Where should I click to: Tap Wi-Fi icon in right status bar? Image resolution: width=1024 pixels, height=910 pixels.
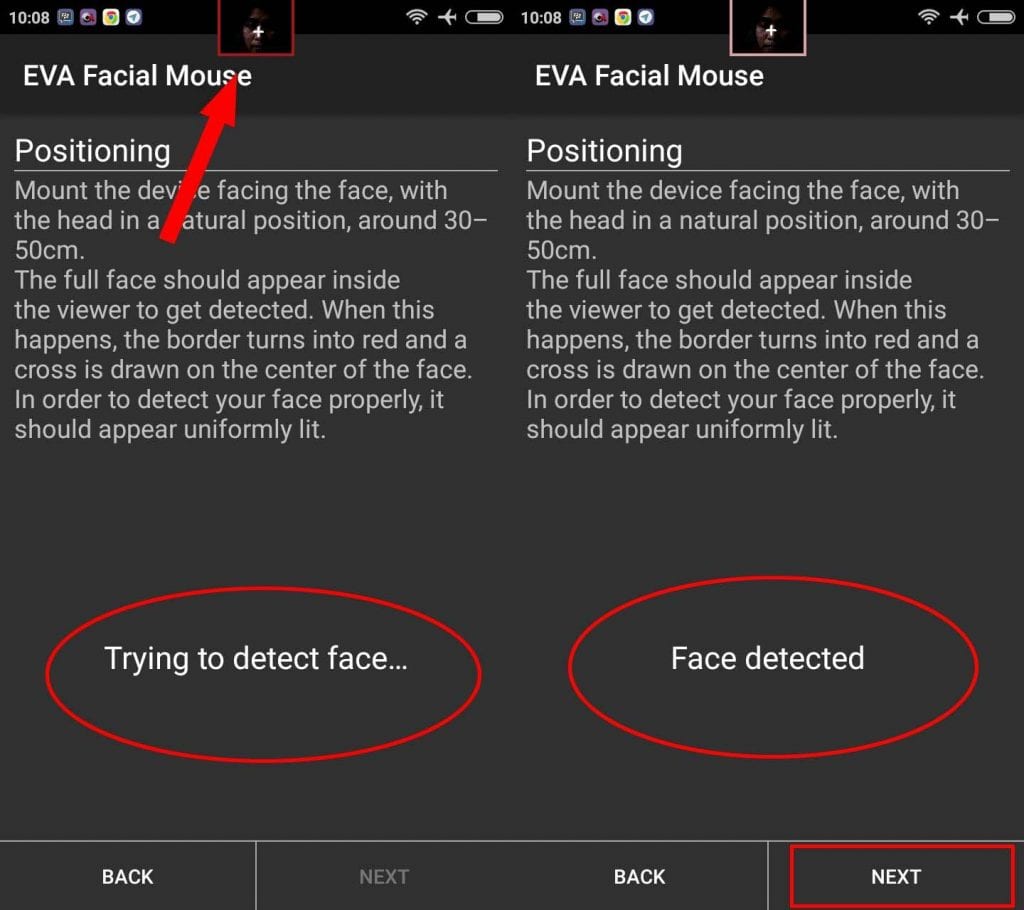tap(929, 17)
